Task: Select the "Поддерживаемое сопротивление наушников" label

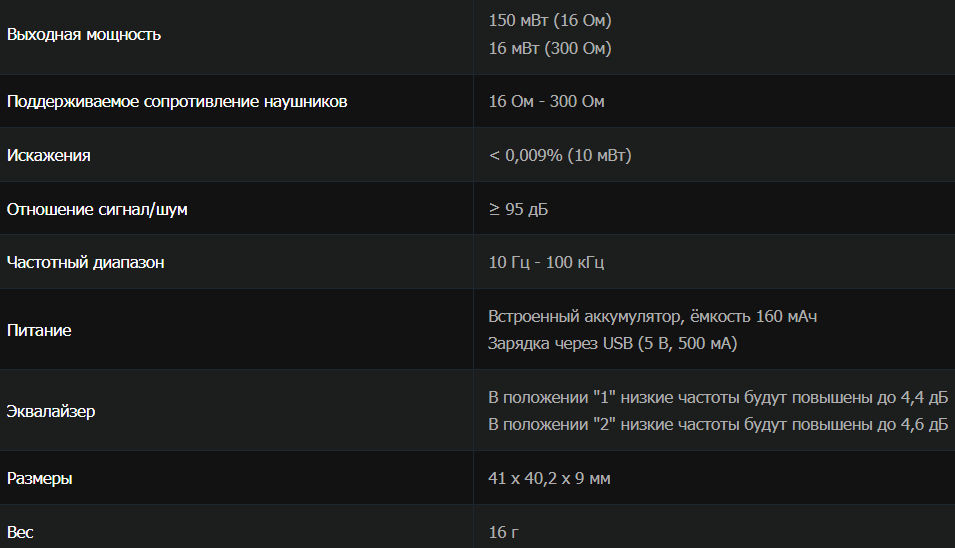Action: click(x=177, y=102)
